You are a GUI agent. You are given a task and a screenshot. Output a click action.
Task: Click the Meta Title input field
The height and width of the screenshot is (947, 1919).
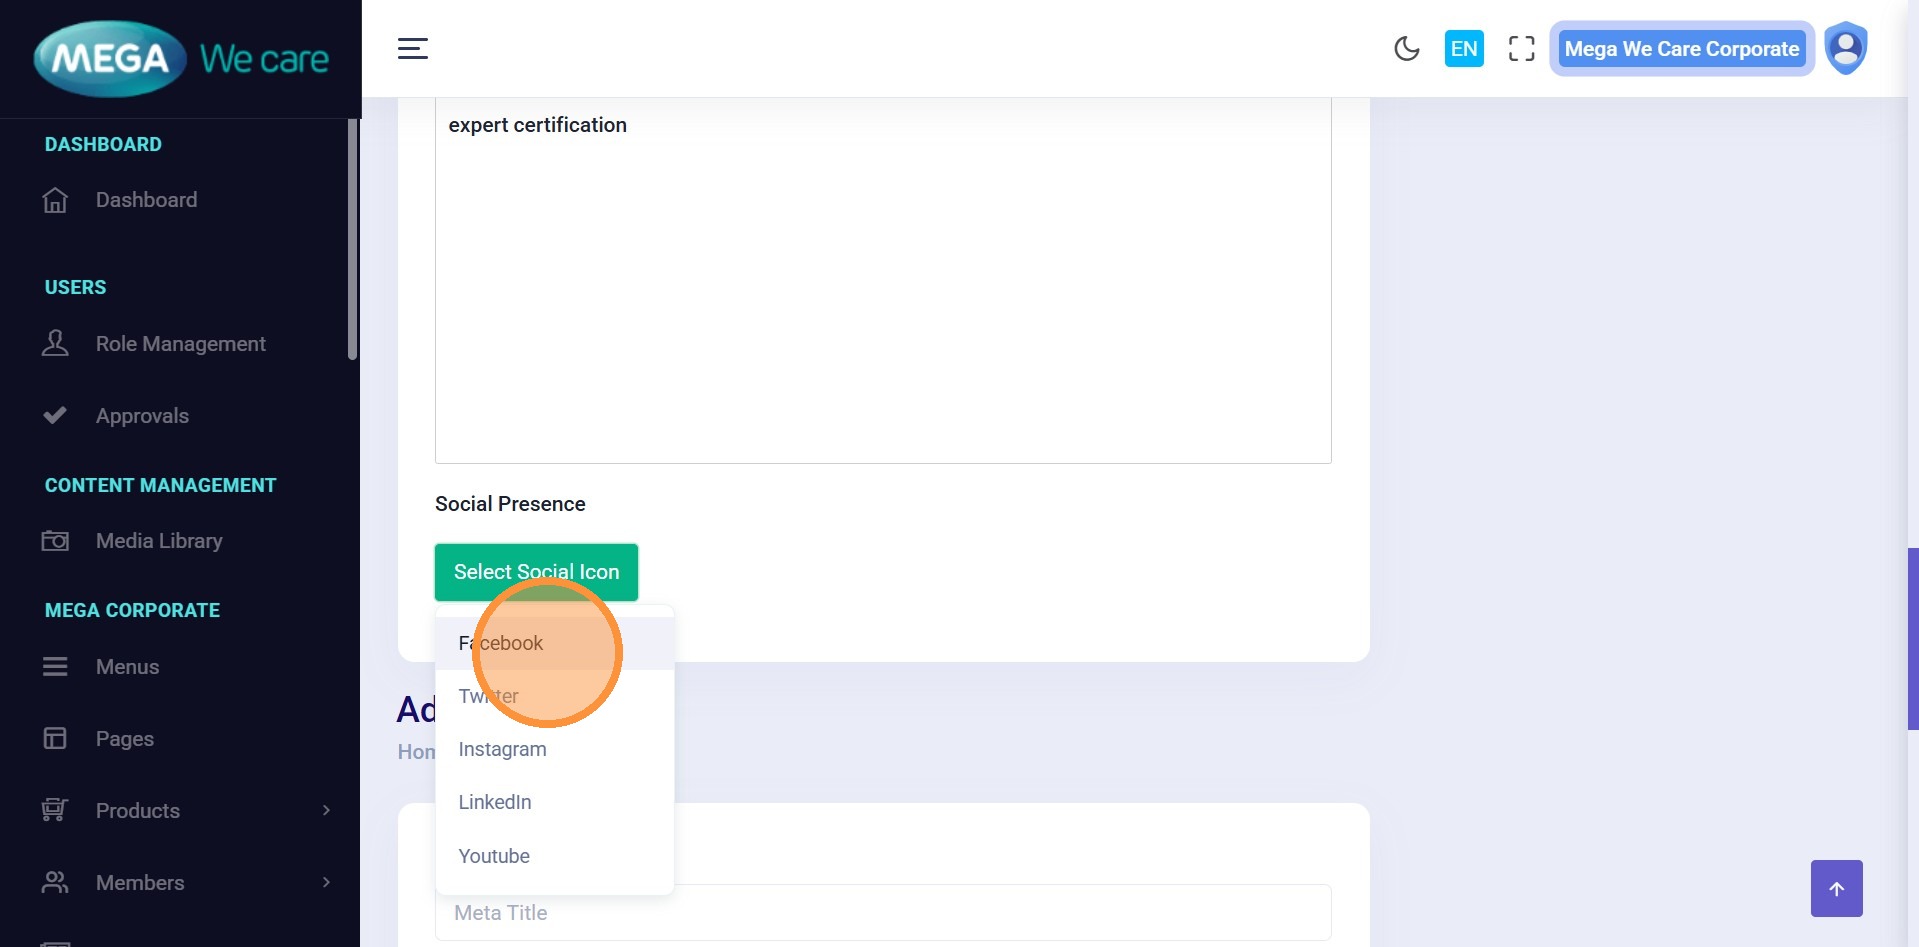point(990,913)
